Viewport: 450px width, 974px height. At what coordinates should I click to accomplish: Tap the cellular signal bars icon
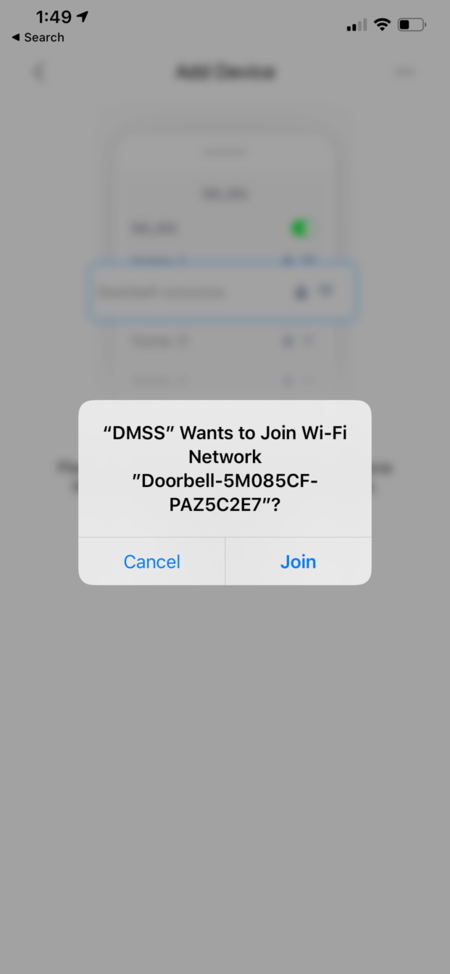click(x=356, y=25)
